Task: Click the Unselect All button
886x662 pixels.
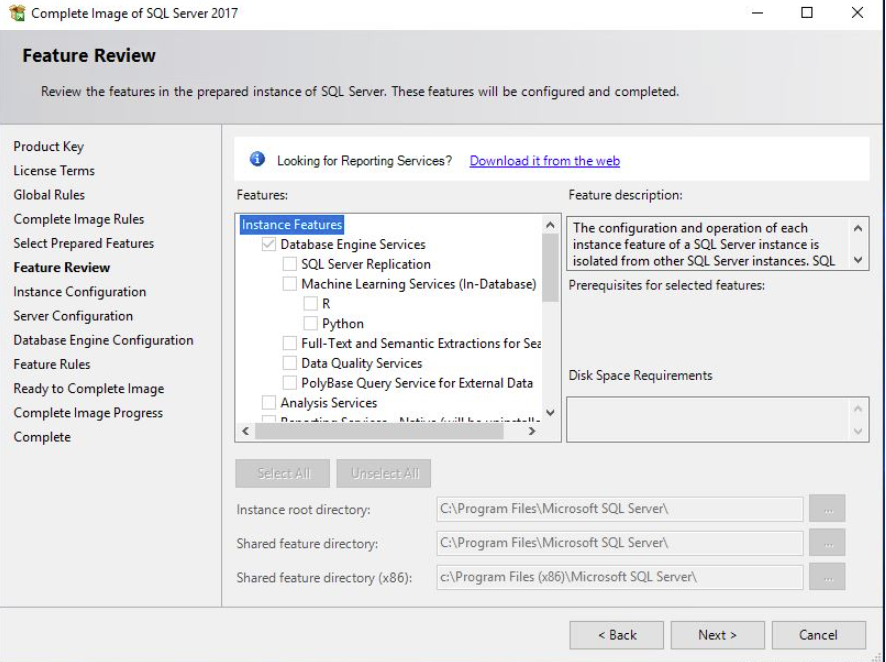Action: pos(384,473)
